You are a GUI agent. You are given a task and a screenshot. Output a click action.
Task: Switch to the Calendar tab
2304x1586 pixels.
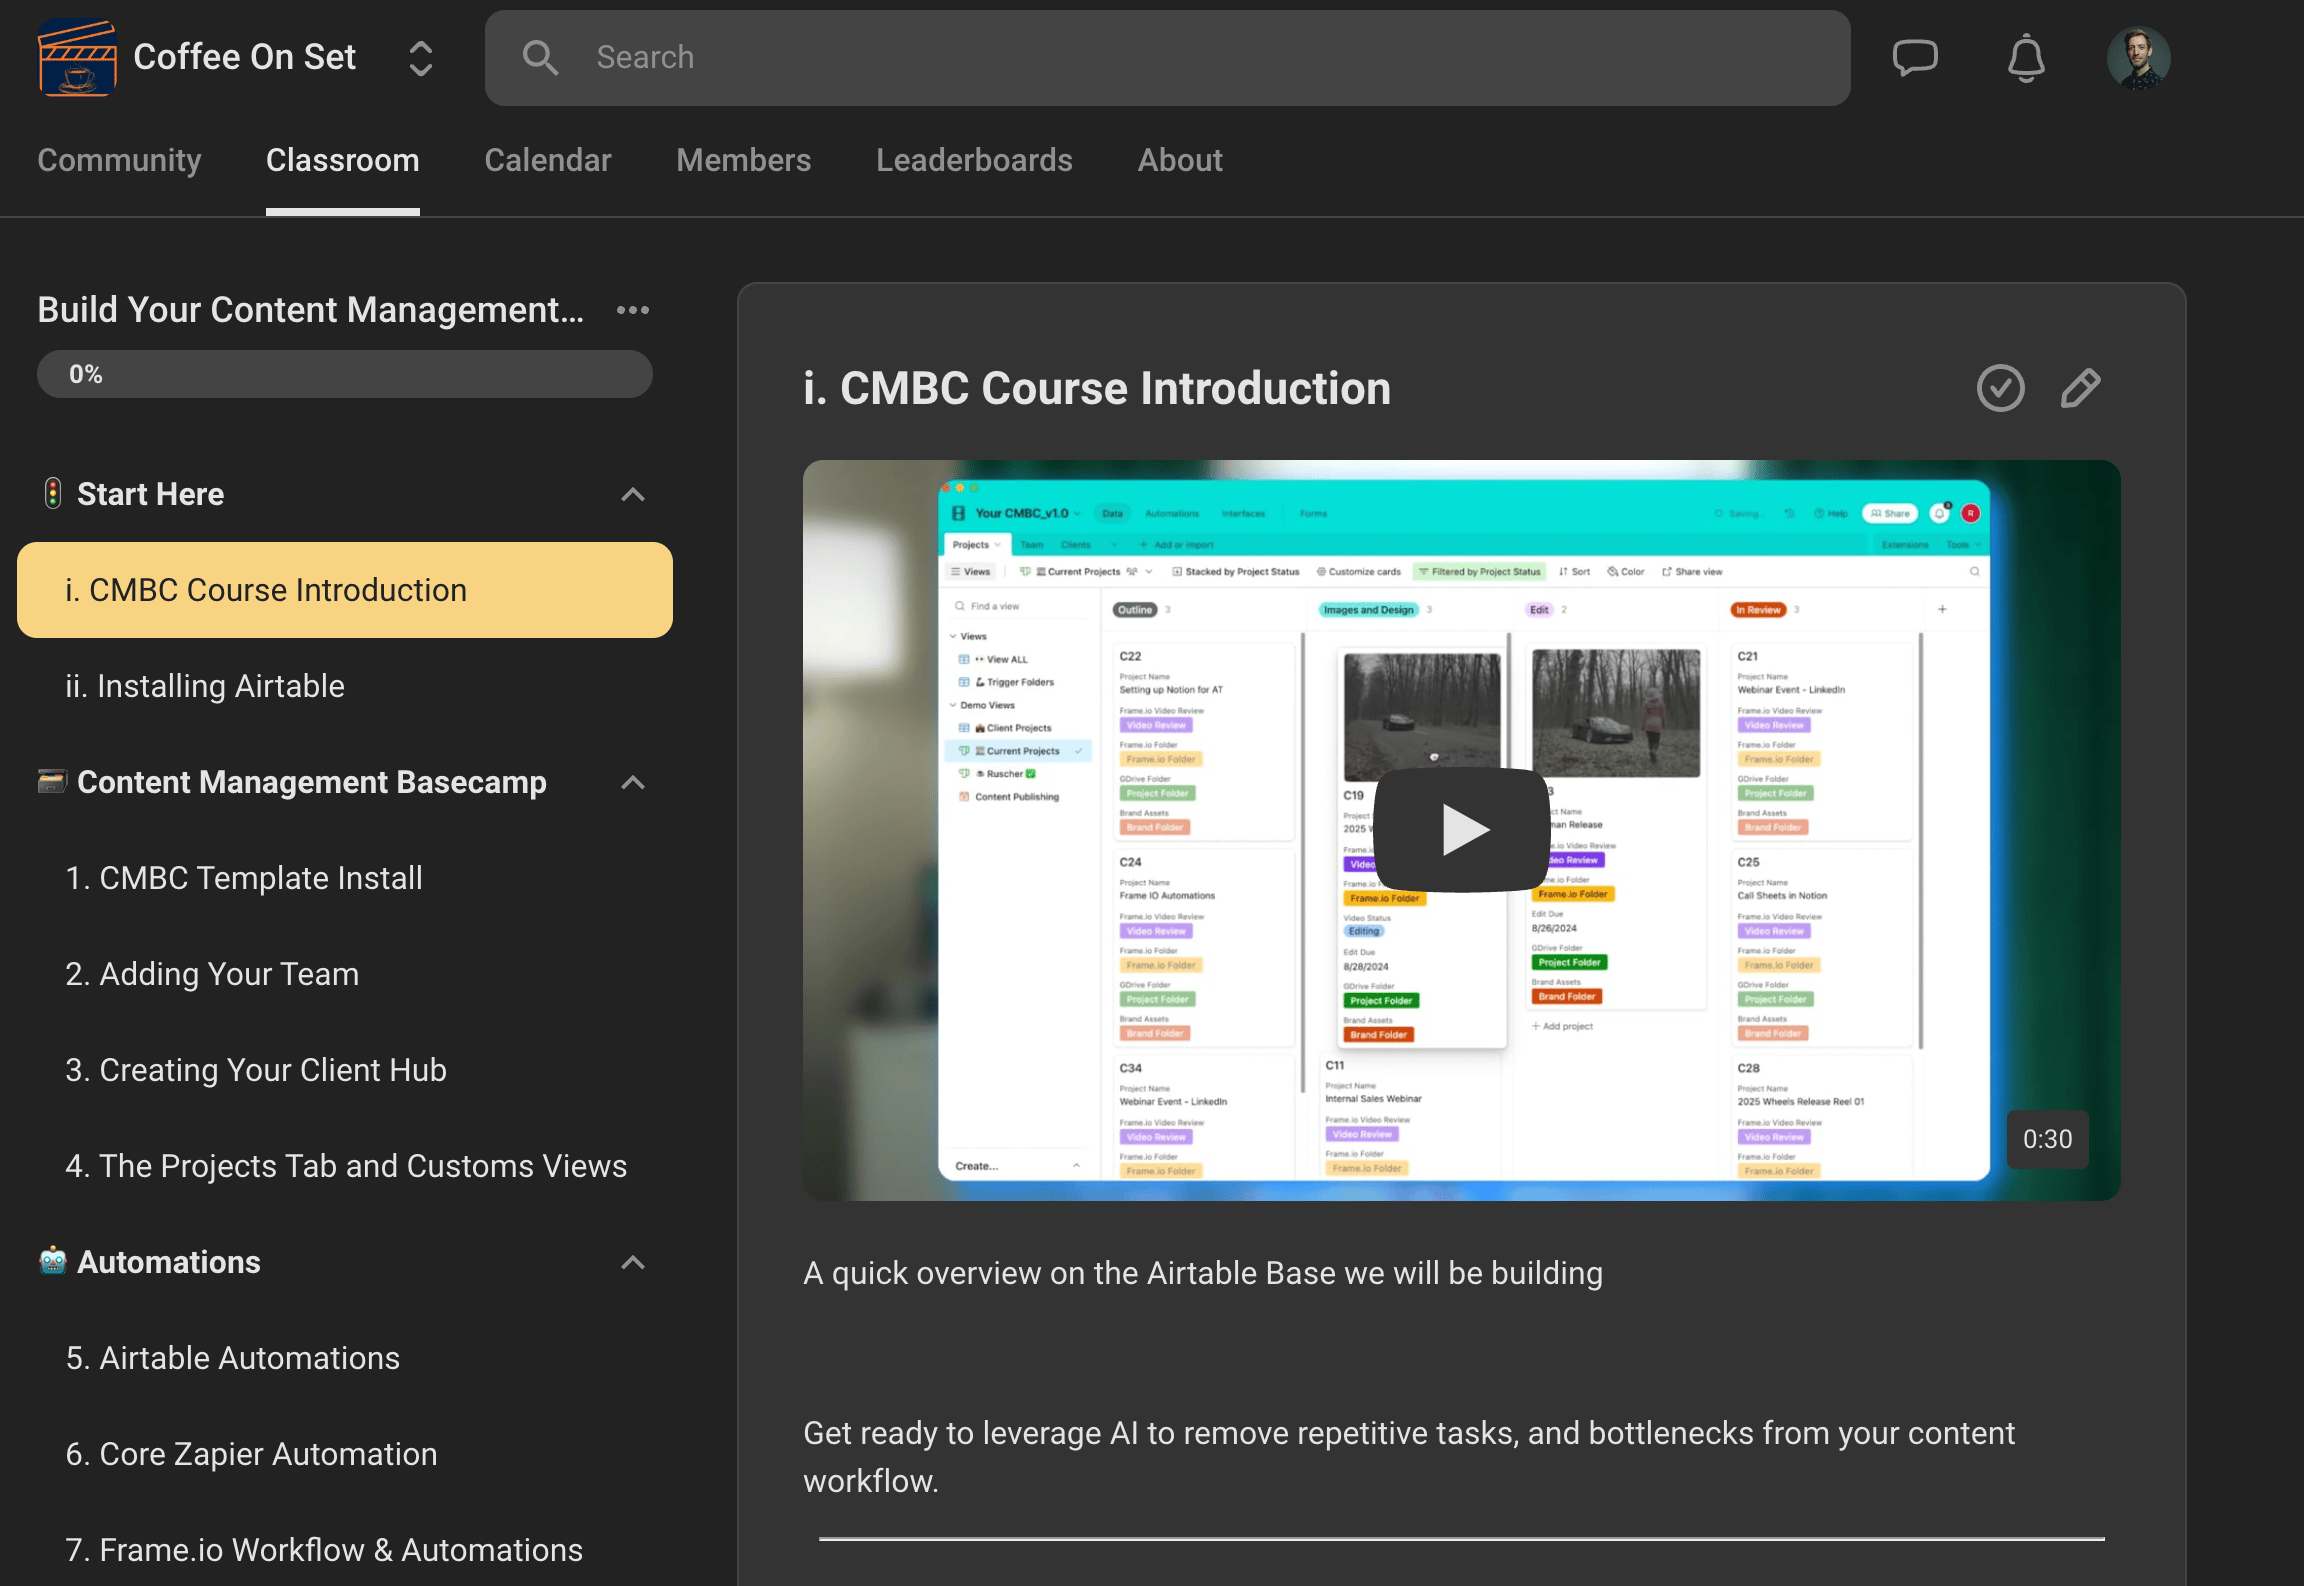[548, 160]
